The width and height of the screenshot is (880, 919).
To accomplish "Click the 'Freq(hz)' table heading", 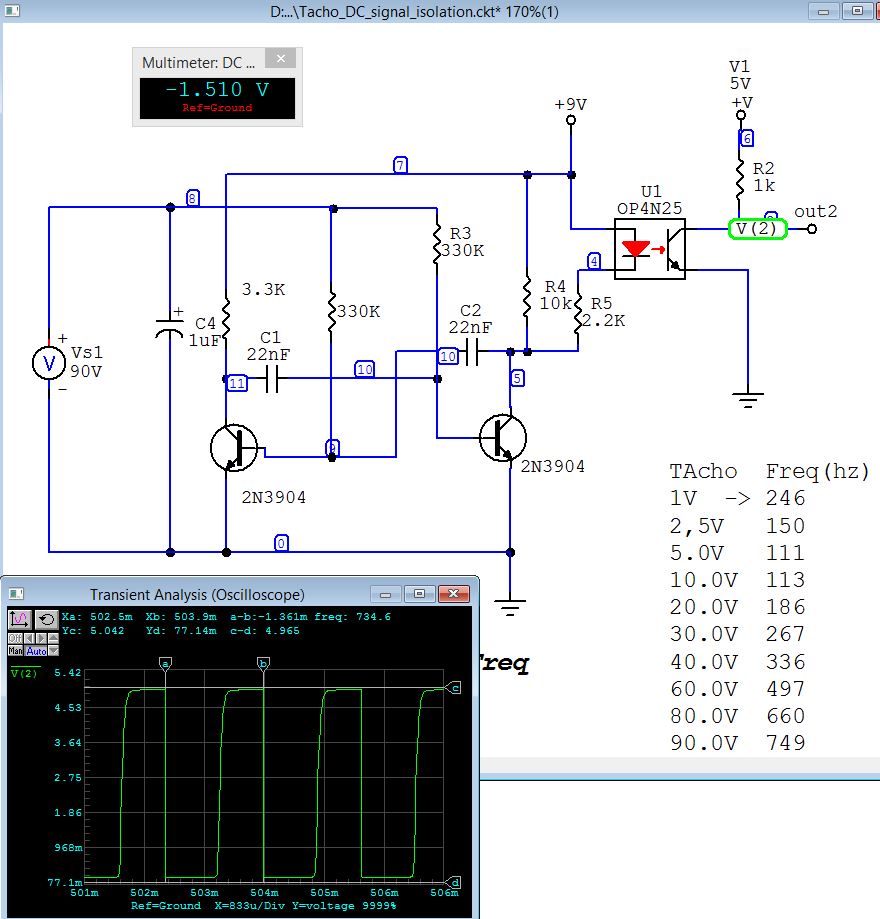I will (x=817, y=471).
